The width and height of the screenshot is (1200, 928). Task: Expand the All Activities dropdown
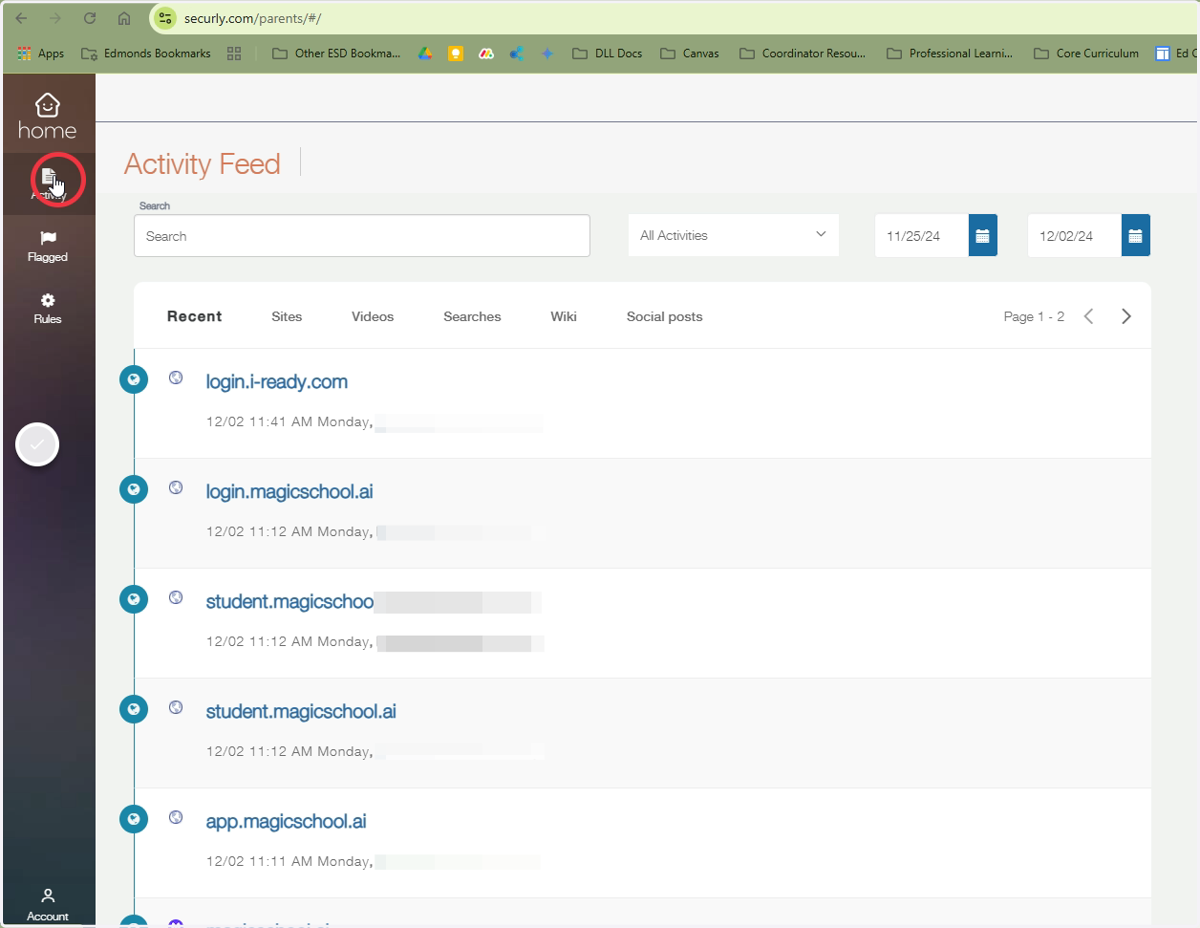pyautogui.click(x=733, y=235)
